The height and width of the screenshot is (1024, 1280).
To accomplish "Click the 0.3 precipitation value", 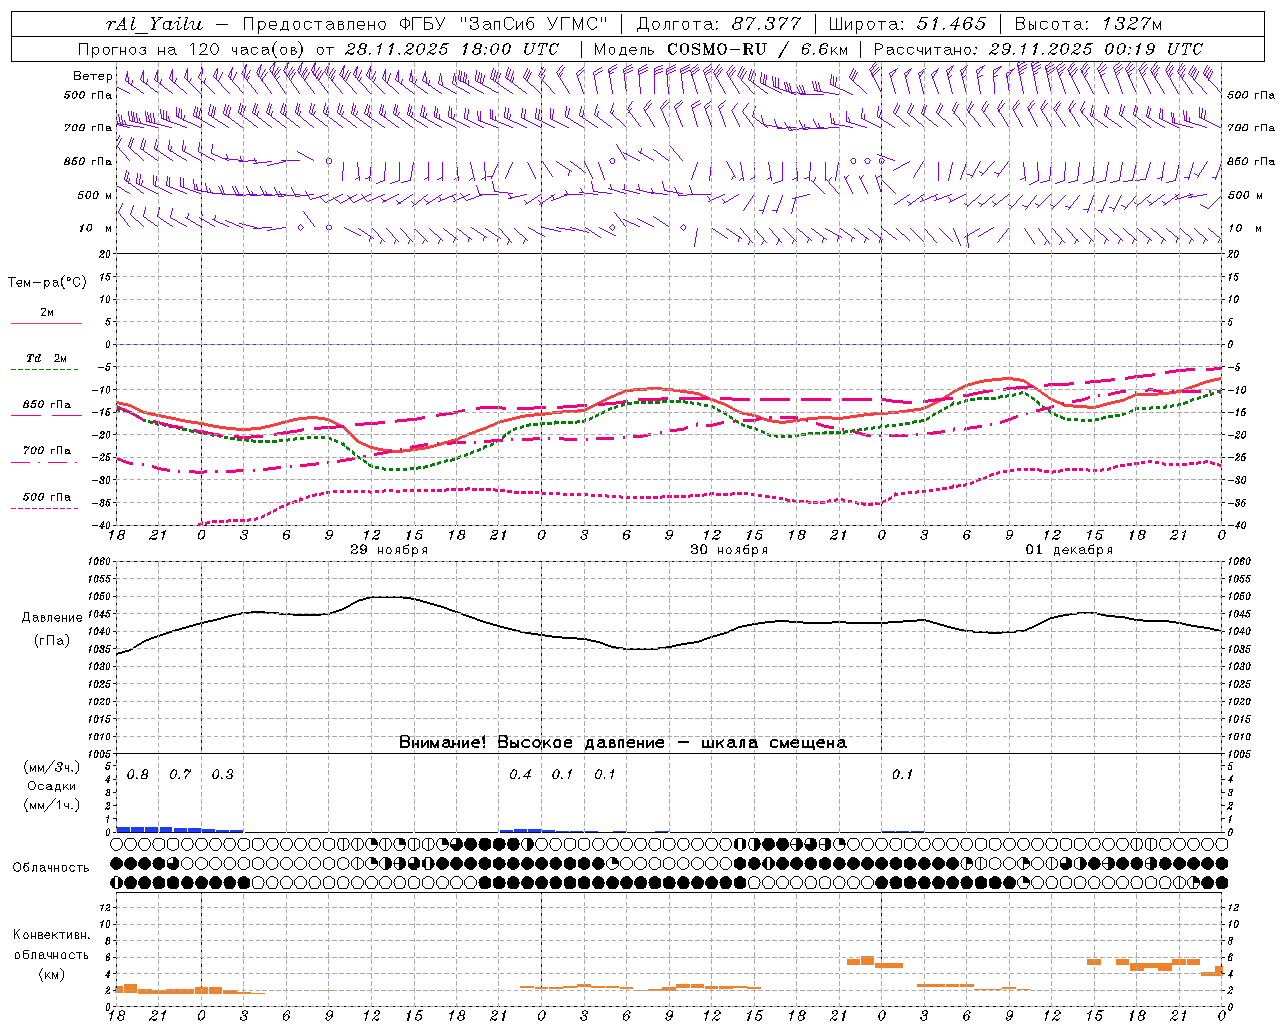I will coord(223,775).
